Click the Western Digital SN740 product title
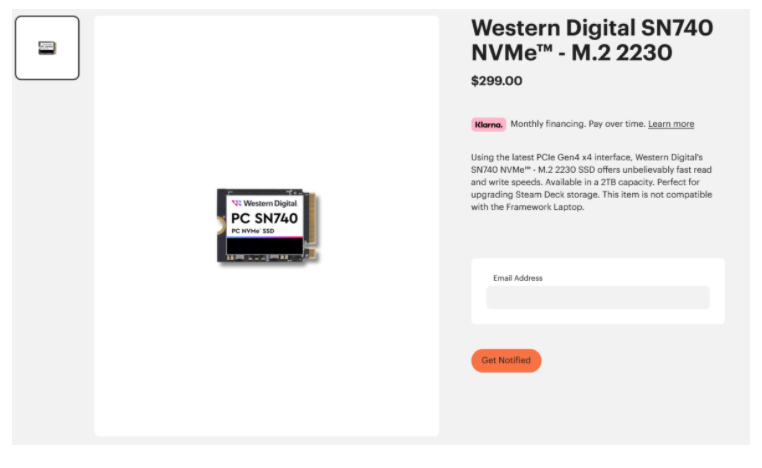The height and width of the screenshot is (468, 762). [x=592, y=40]
